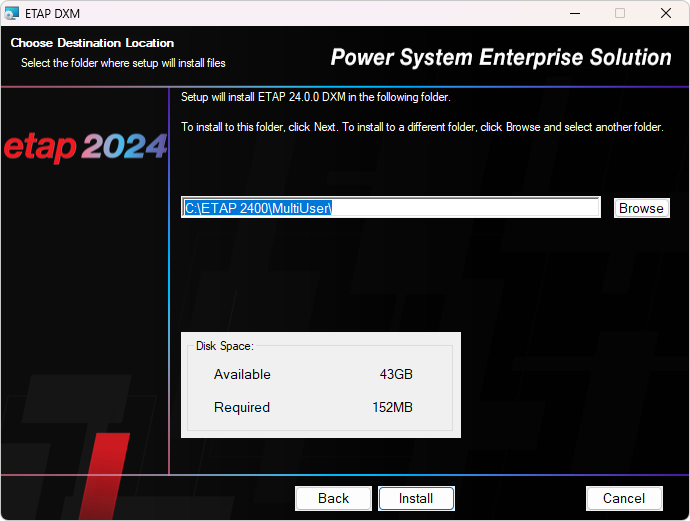Click the "Required" disk space label

(242, 407)
